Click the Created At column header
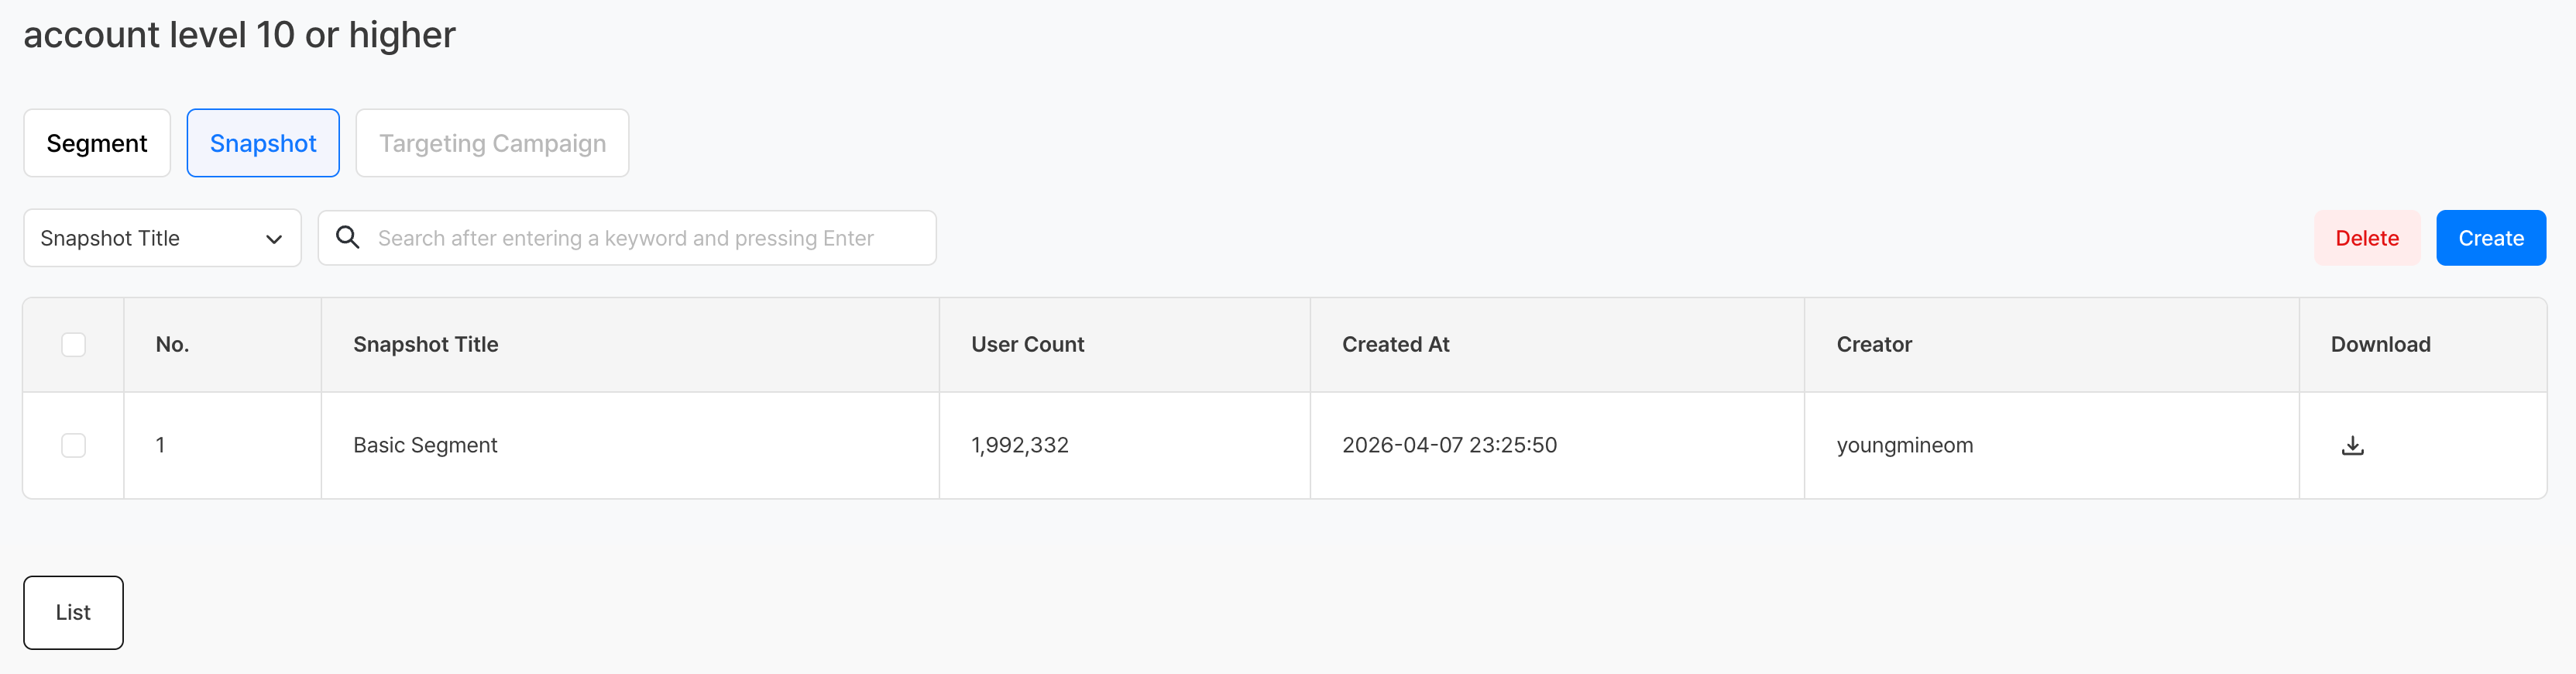The width and height of the screenshot is (2576, 674). pyautogui.click(x=1395, y=345)
